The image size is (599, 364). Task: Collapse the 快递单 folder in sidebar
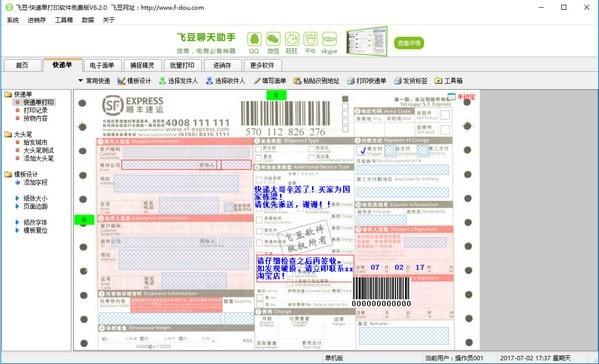[x=8, y=94]
